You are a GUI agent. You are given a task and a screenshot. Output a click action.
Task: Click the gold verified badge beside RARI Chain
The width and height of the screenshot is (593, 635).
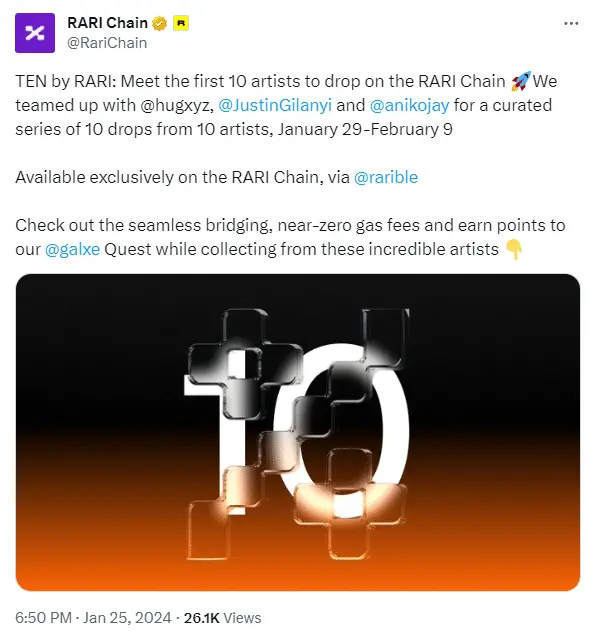(159, 23)
